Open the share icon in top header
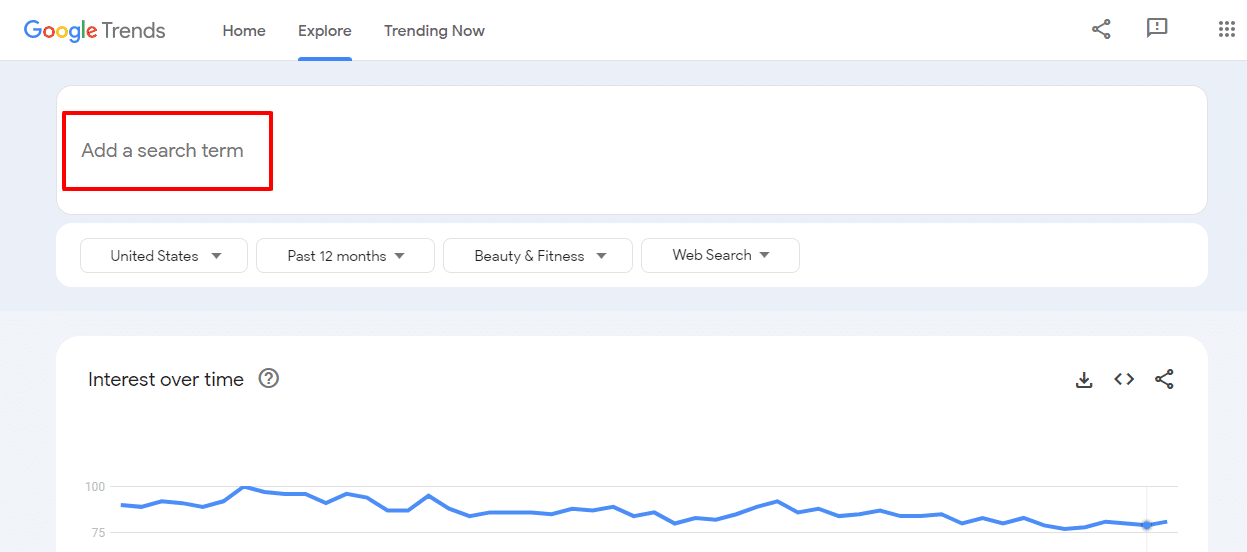Viewport: 1247px width, 552px height. 1101,29
